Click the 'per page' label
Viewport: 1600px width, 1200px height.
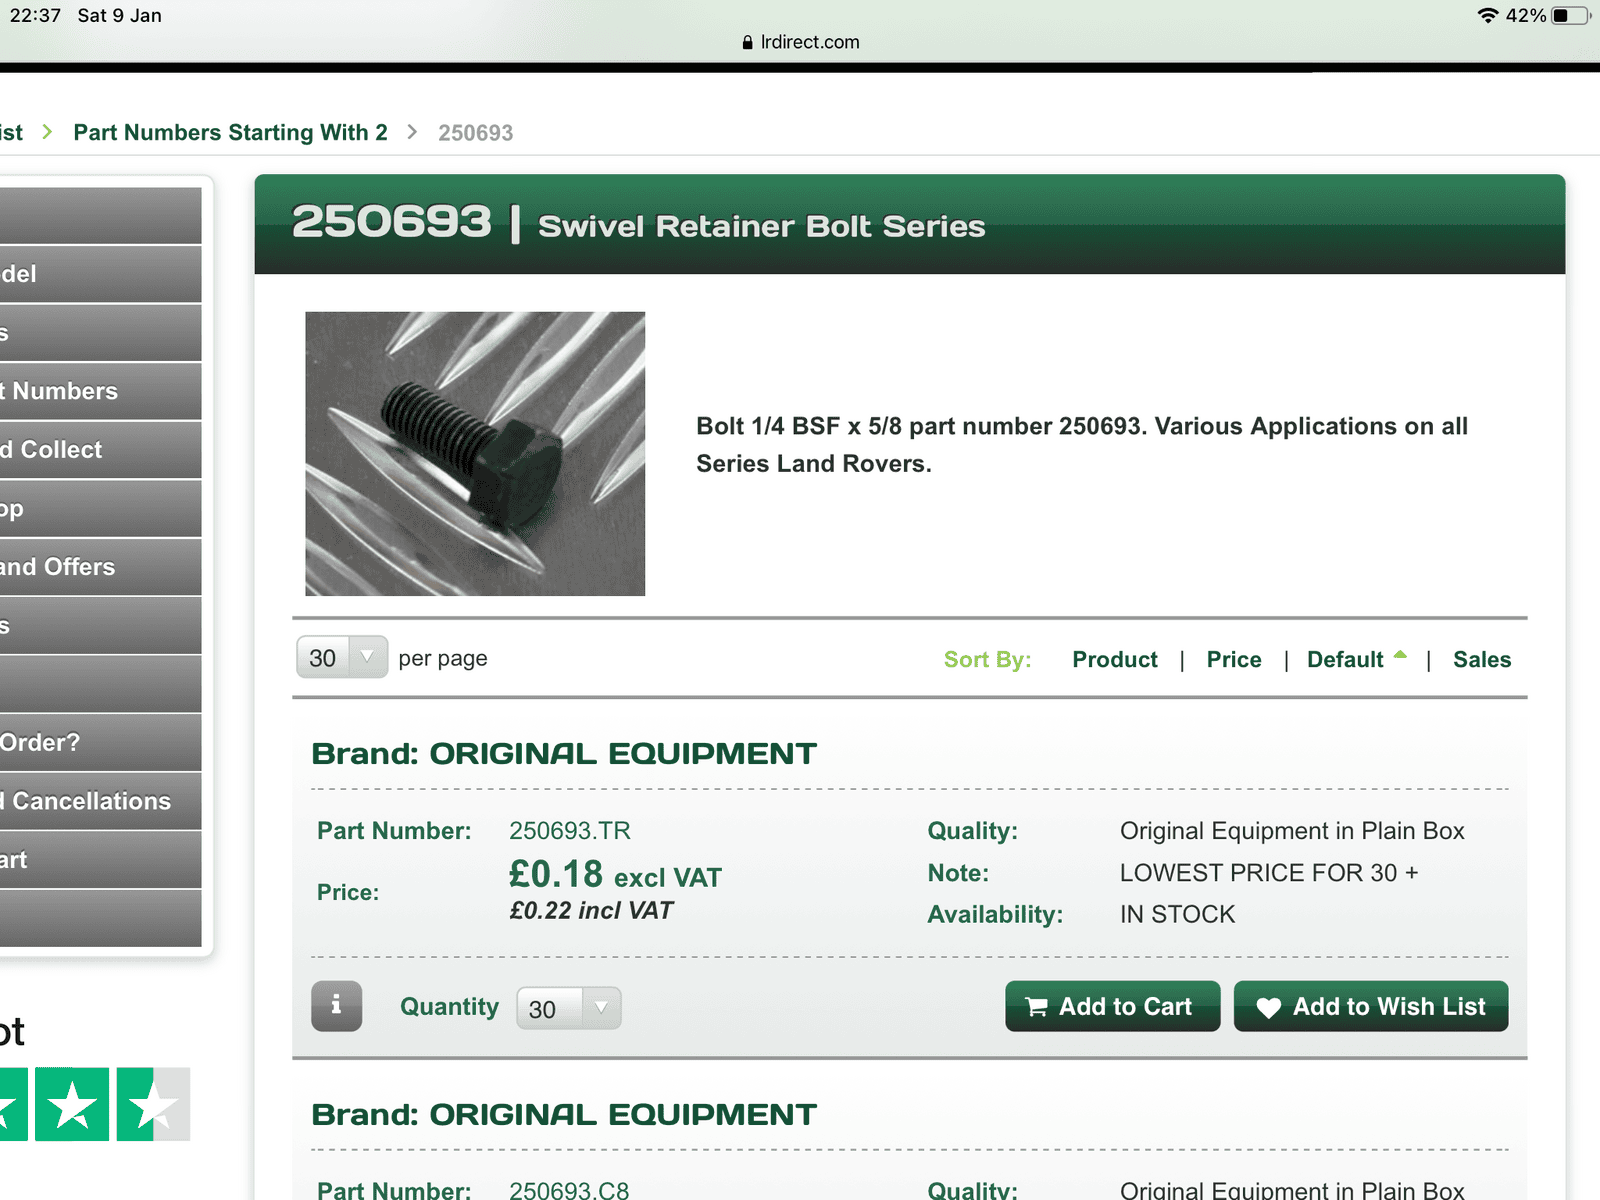[x=443, y=658]
